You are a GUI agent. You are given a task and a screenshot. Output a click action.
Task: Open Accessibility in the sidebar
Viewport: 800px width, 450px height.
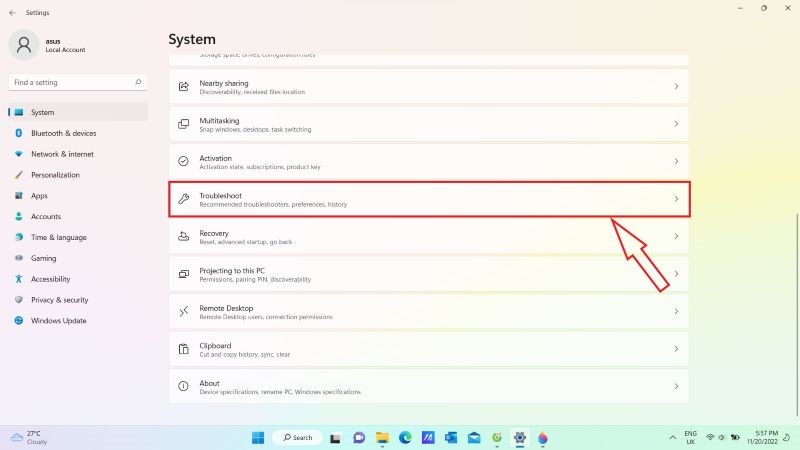[78, 279]
